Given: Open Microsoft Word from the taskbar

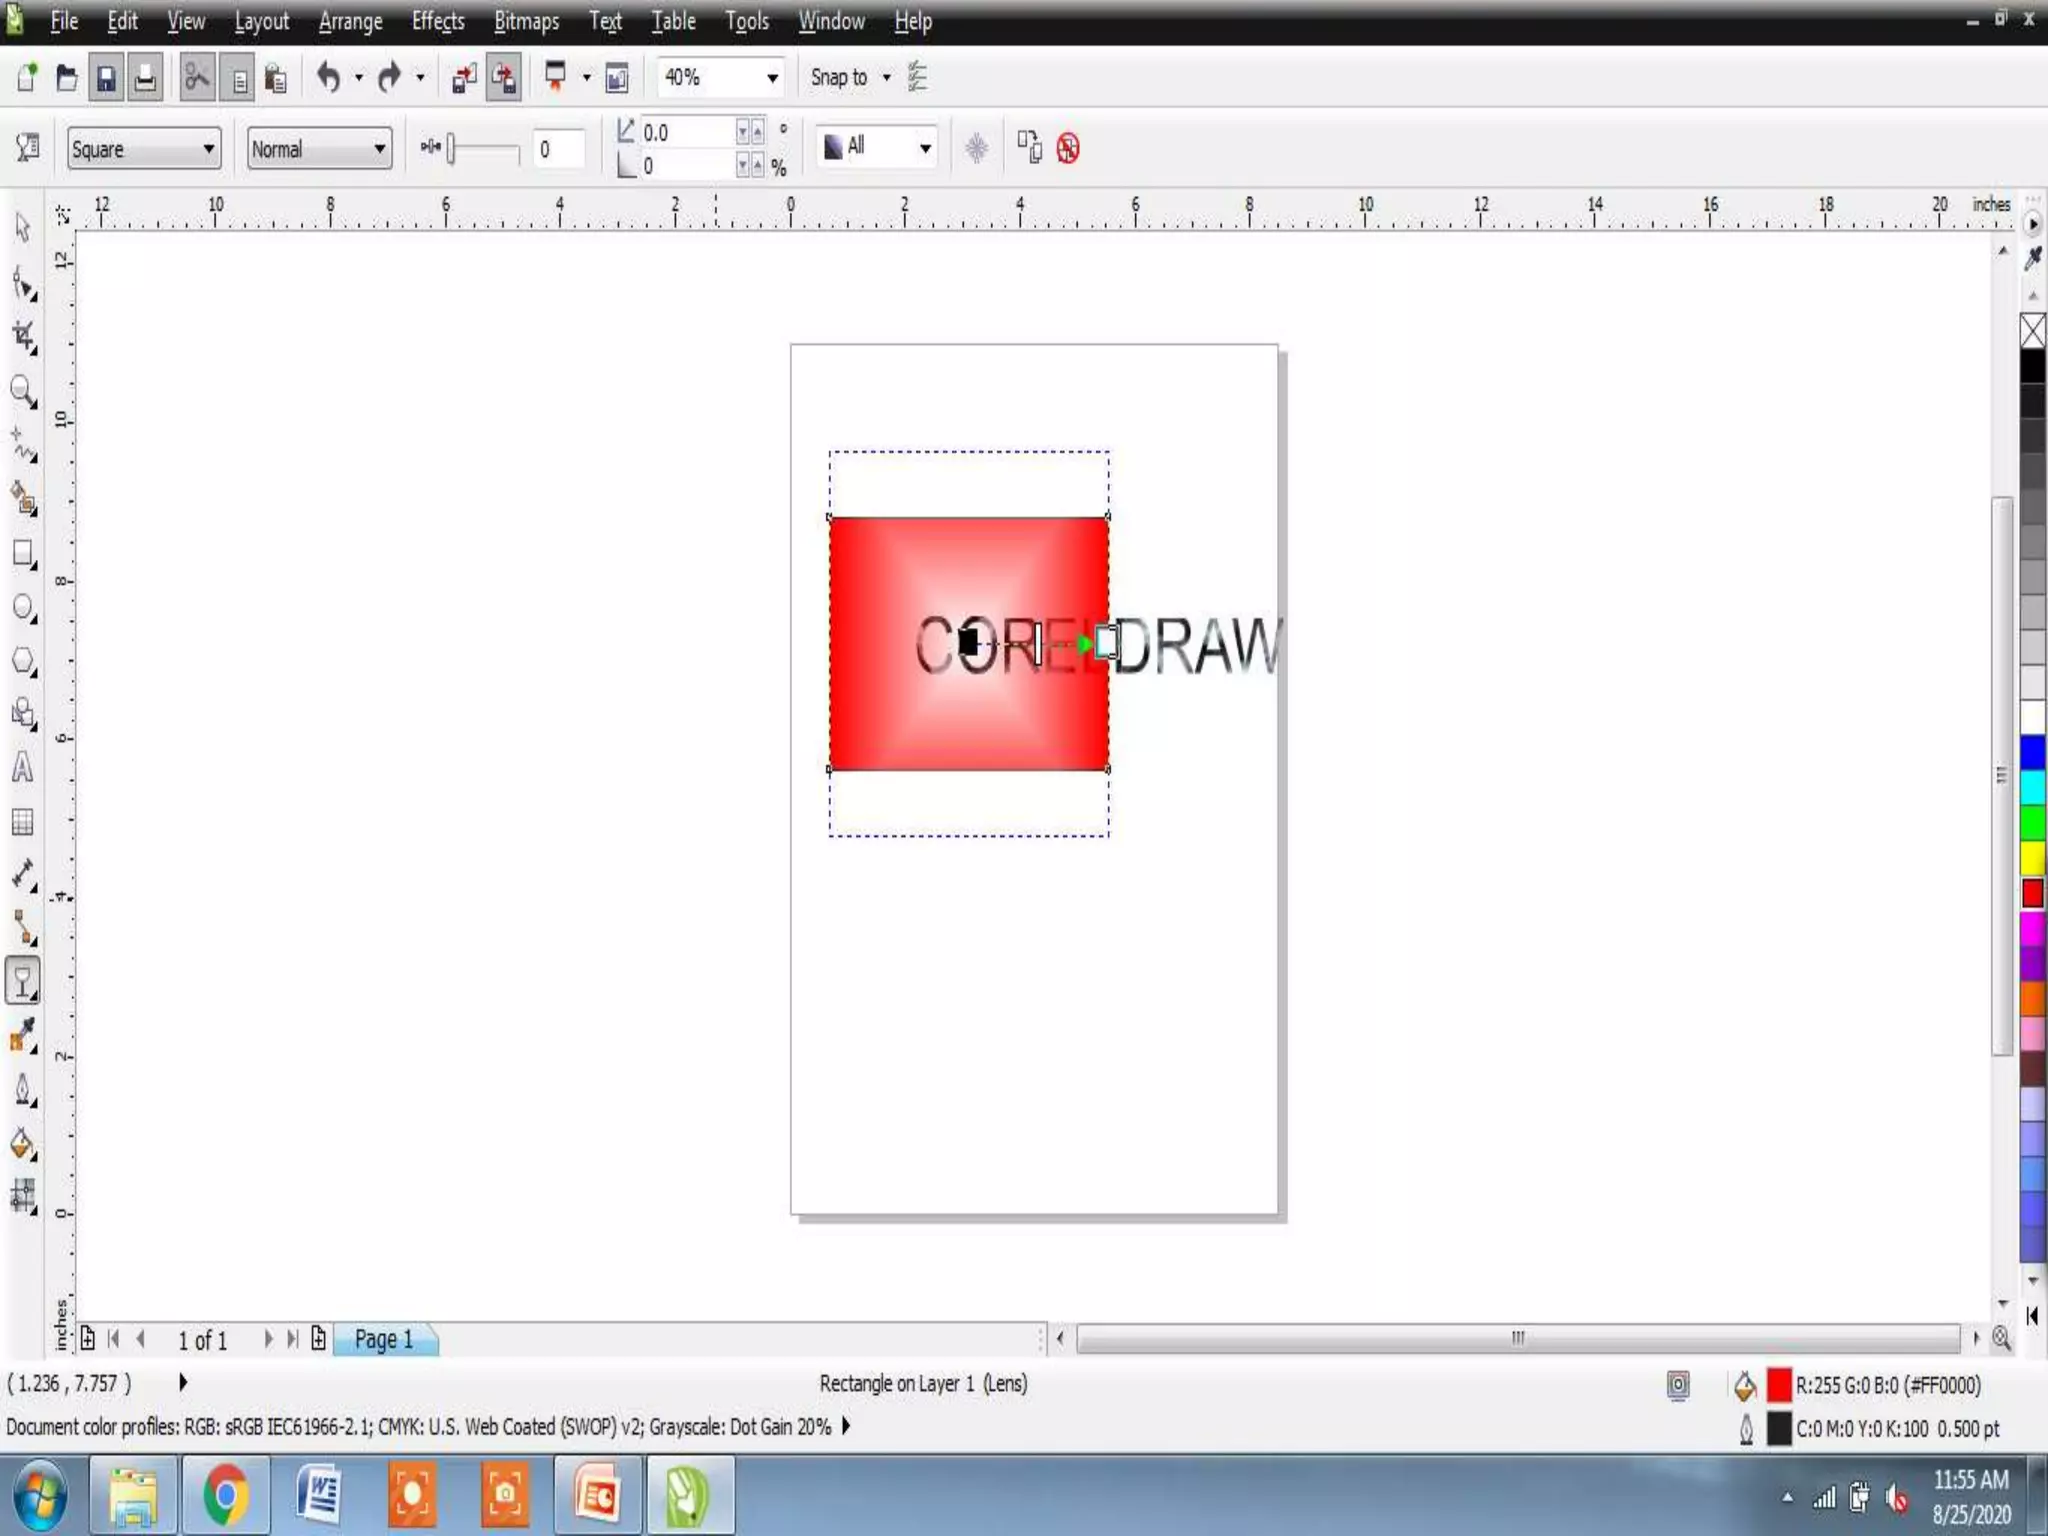Looking at the screenshot, I should coord(318,1495).
